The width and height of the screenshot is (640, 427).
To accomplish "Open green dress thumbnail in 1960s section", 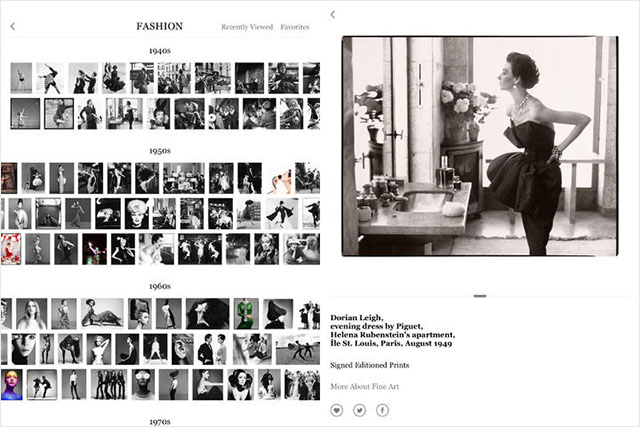I will [246, 314].
